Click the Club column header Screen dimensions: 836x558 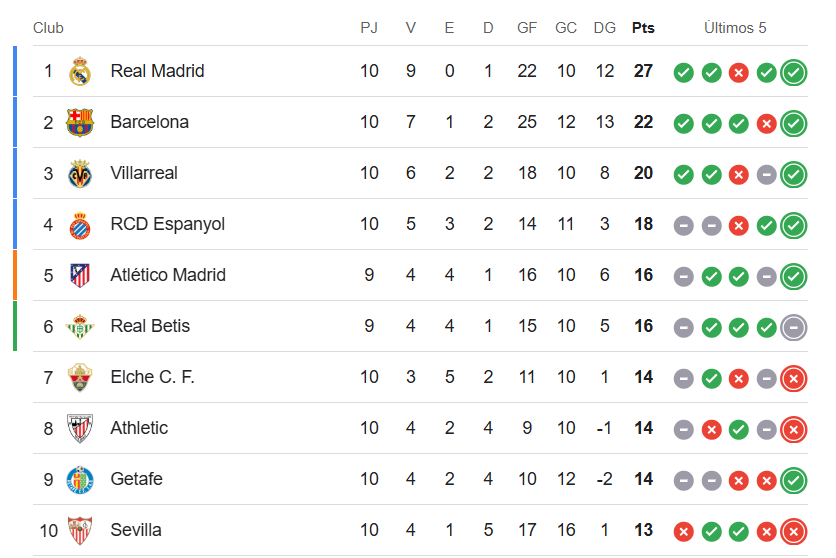[48, 28]
